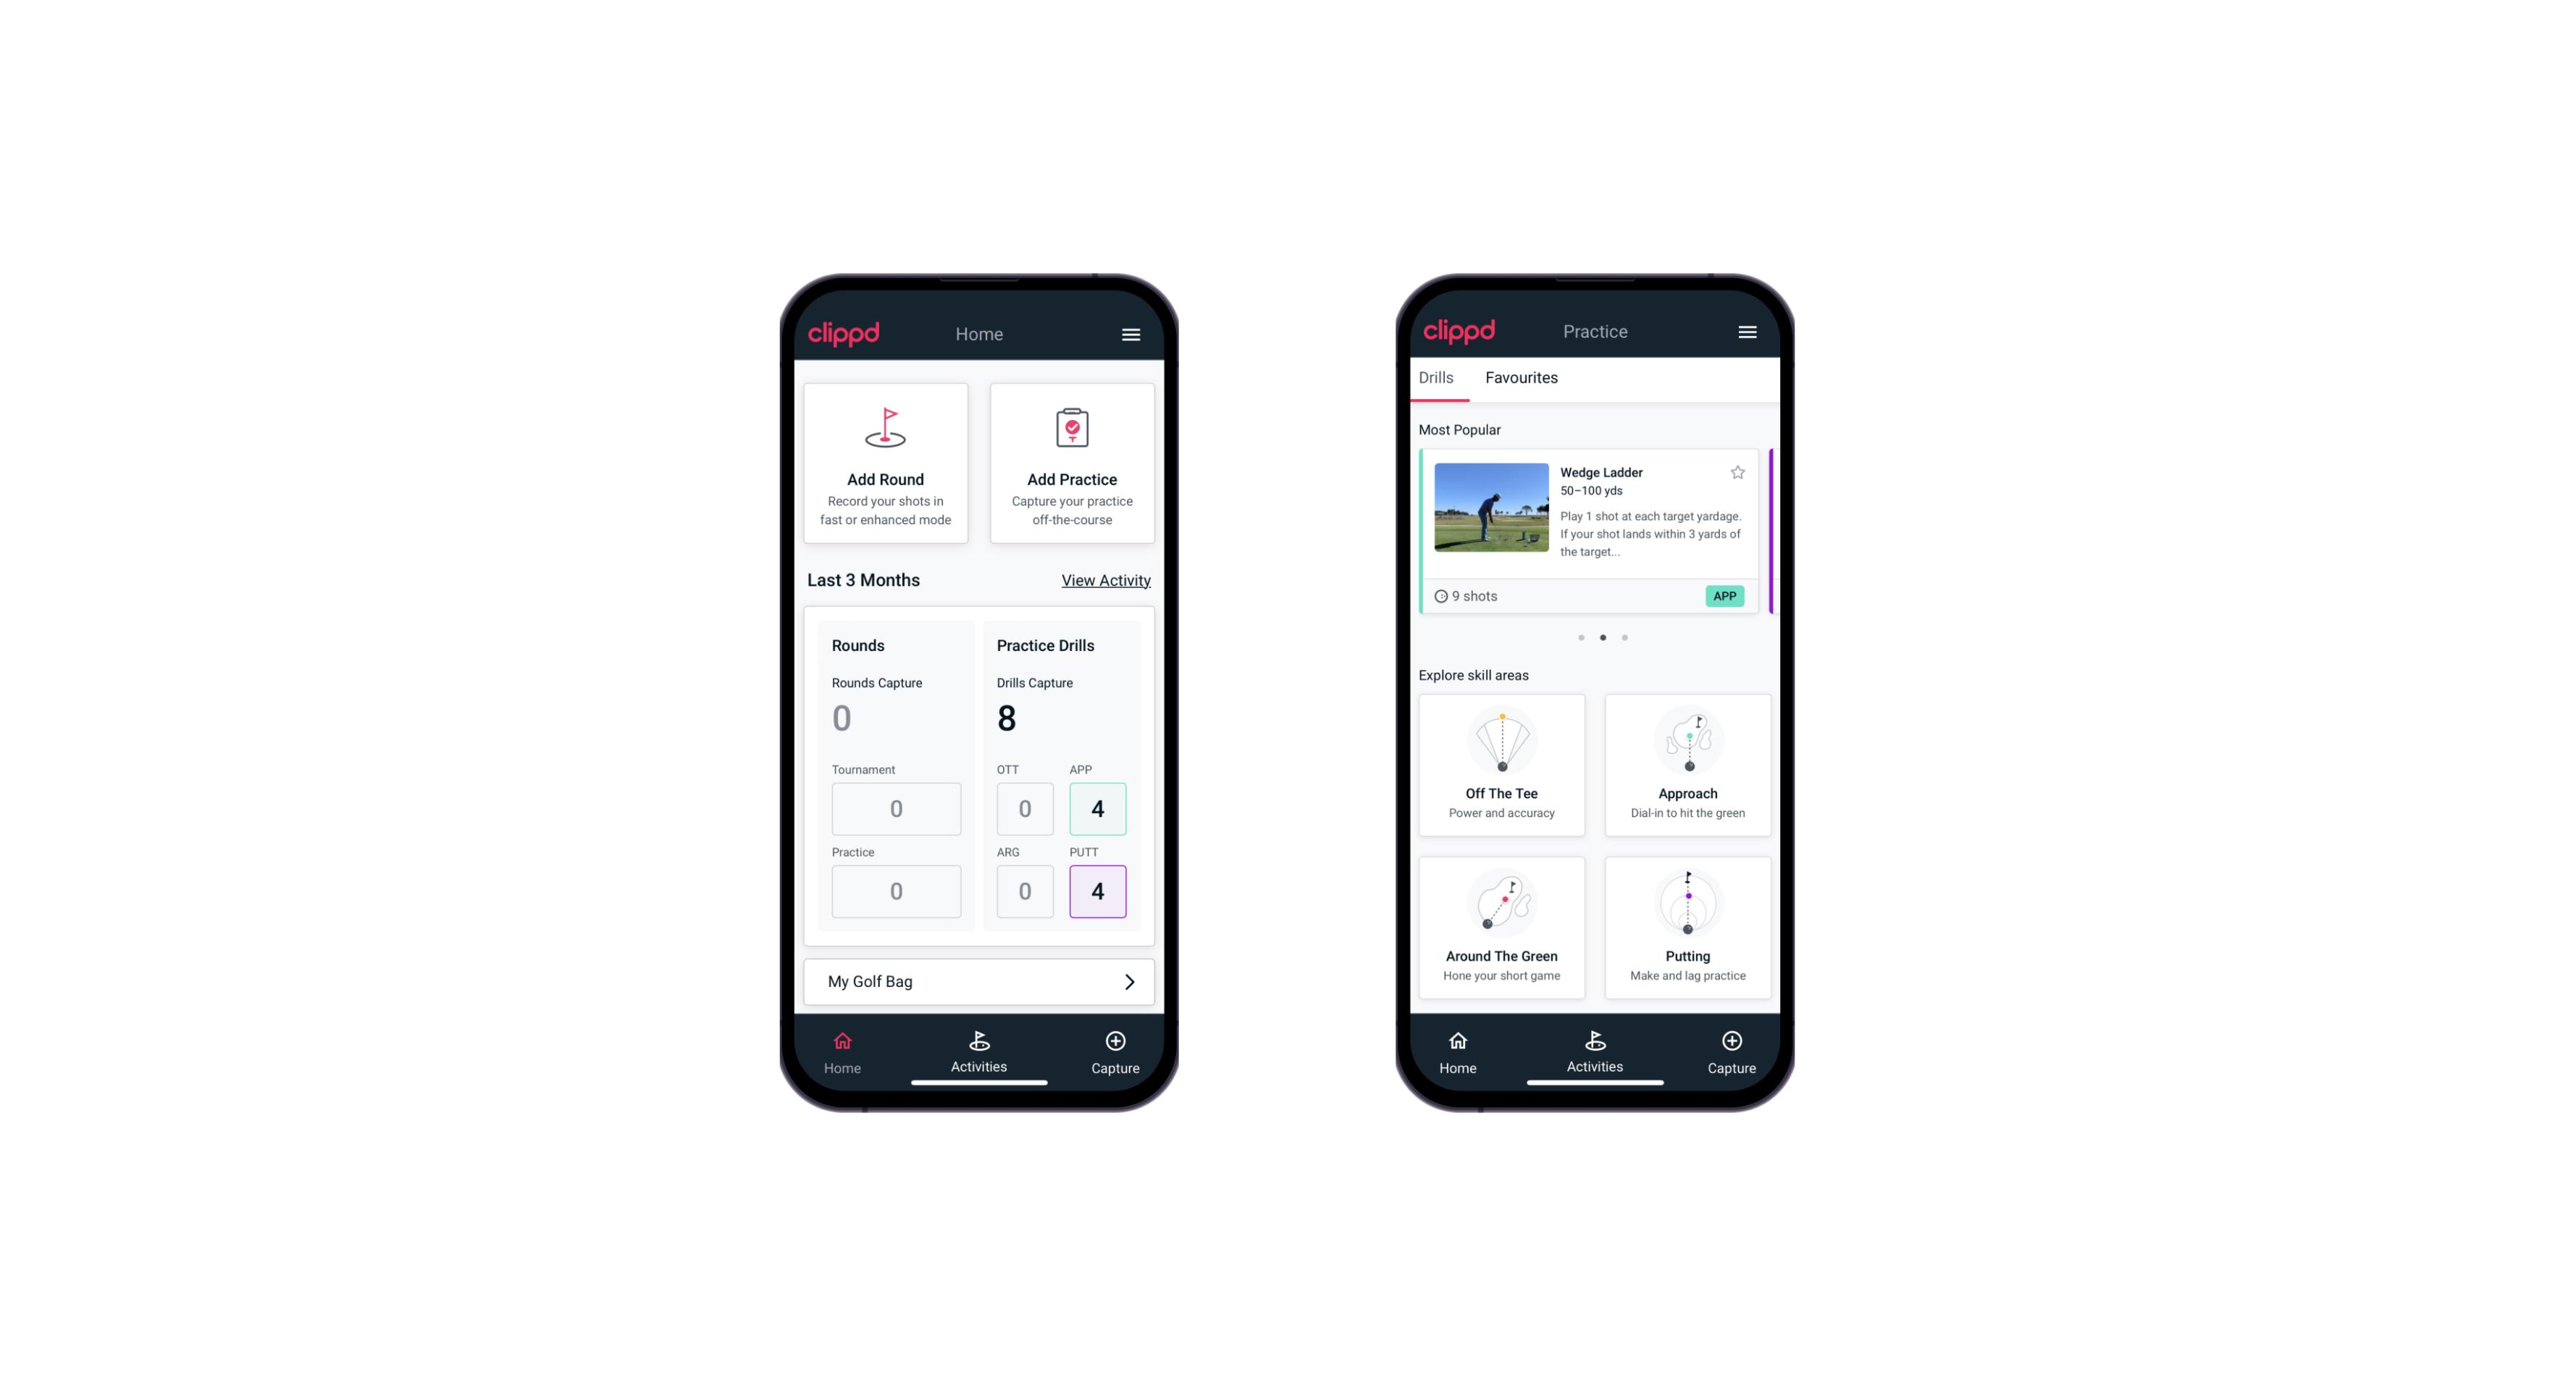Click View Activity link on Home screen
Image resolution: width=2576 pixels, height=1386 pixels.
coord(1104,580)
